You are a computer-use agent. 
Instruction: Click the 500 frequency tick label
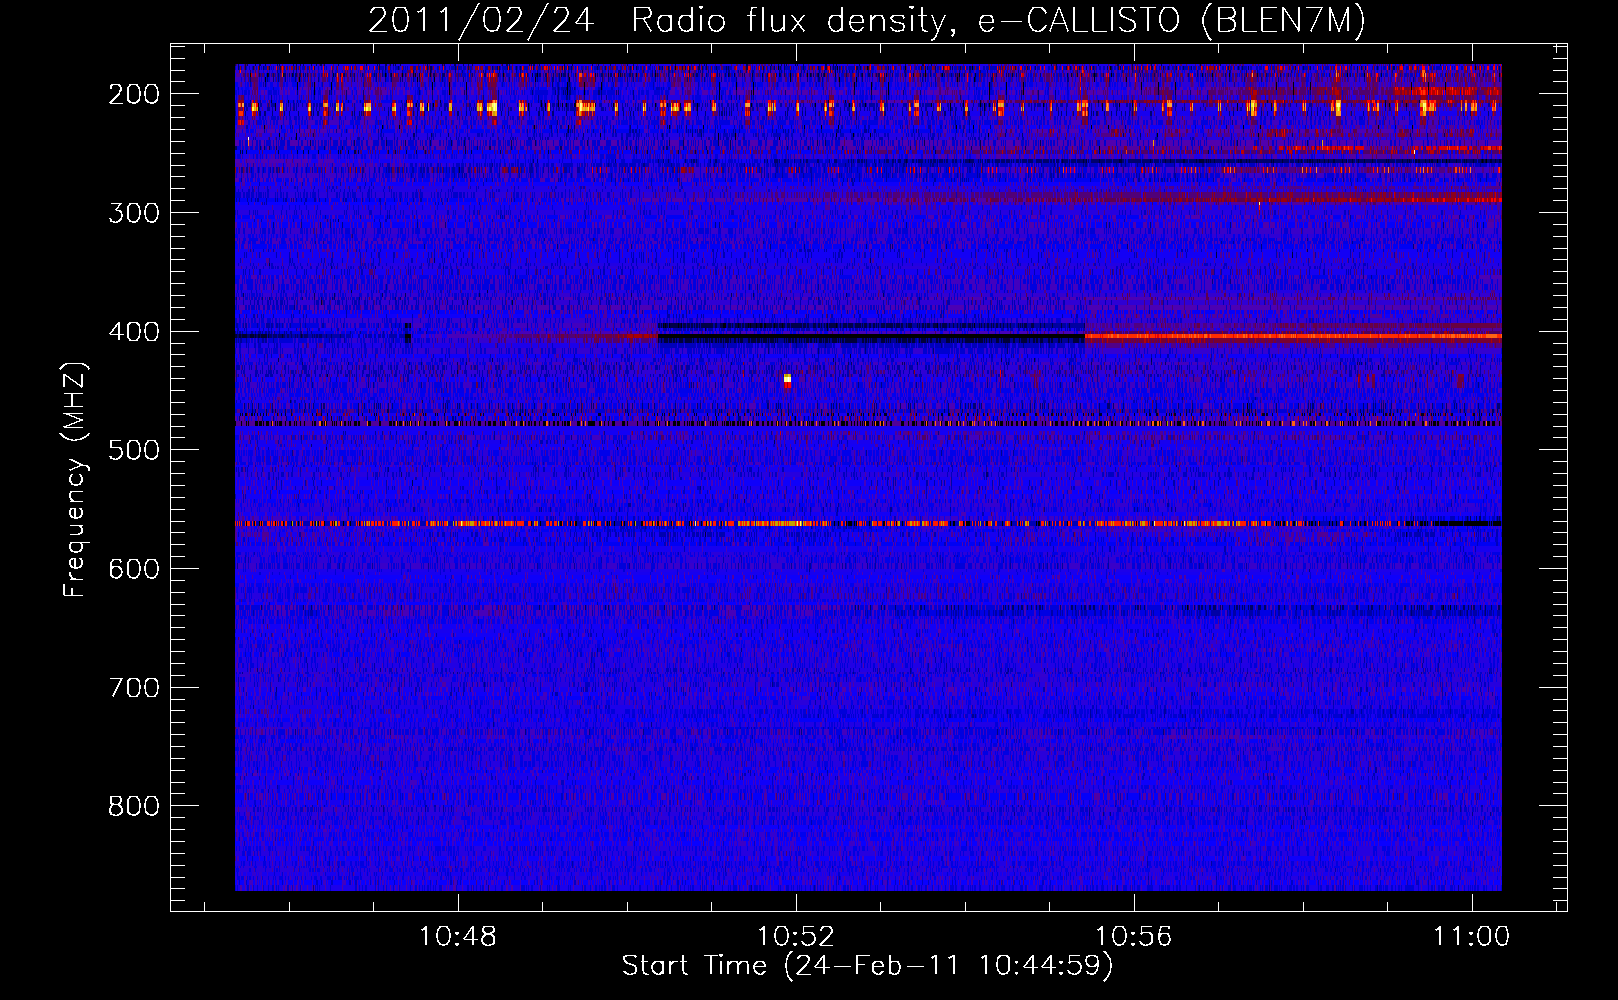coord(134,450)
